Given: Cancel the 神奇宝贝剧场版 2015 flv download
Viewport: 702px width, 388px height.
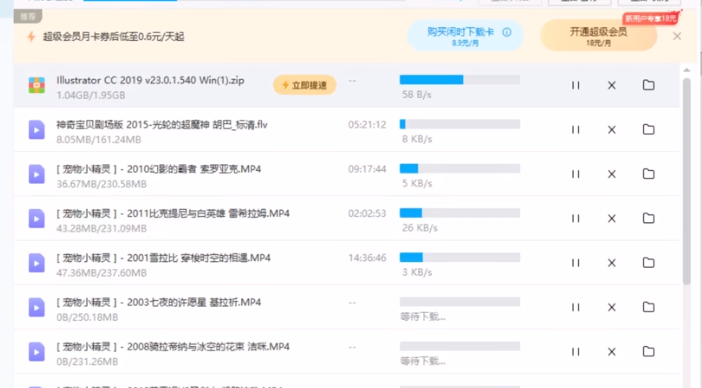Looking at the screenshot, I should click(x=612, y=129).
